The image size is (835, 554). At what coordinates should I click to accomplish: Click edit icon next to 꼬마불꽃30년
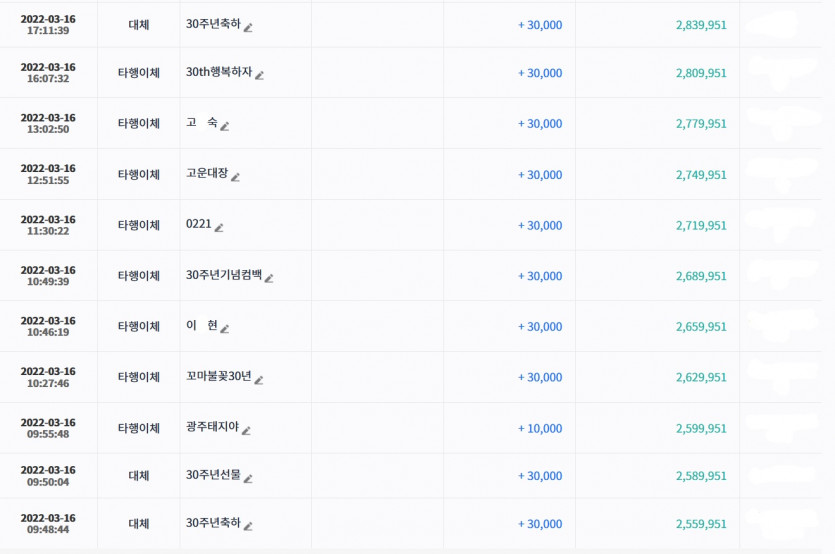(259, 380)
